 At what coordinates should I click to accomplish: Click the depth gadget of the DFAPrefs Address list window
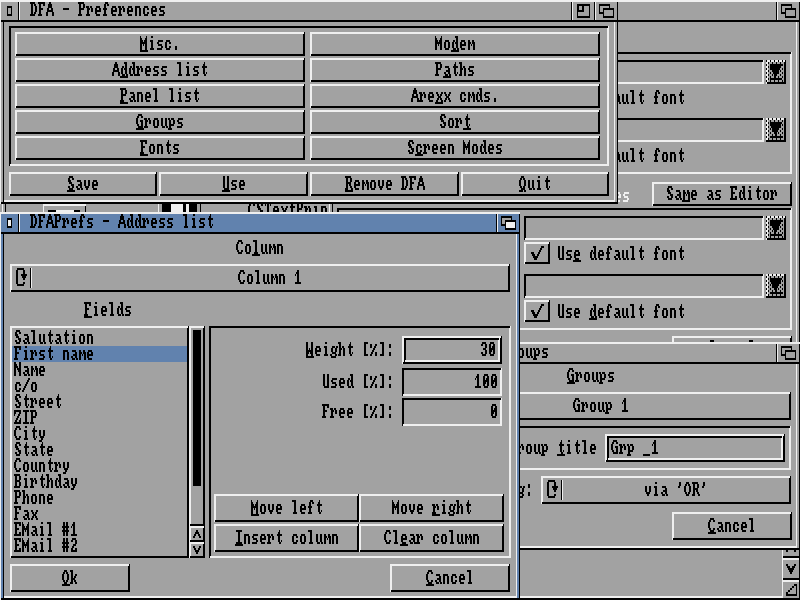[x=508, y=223]
